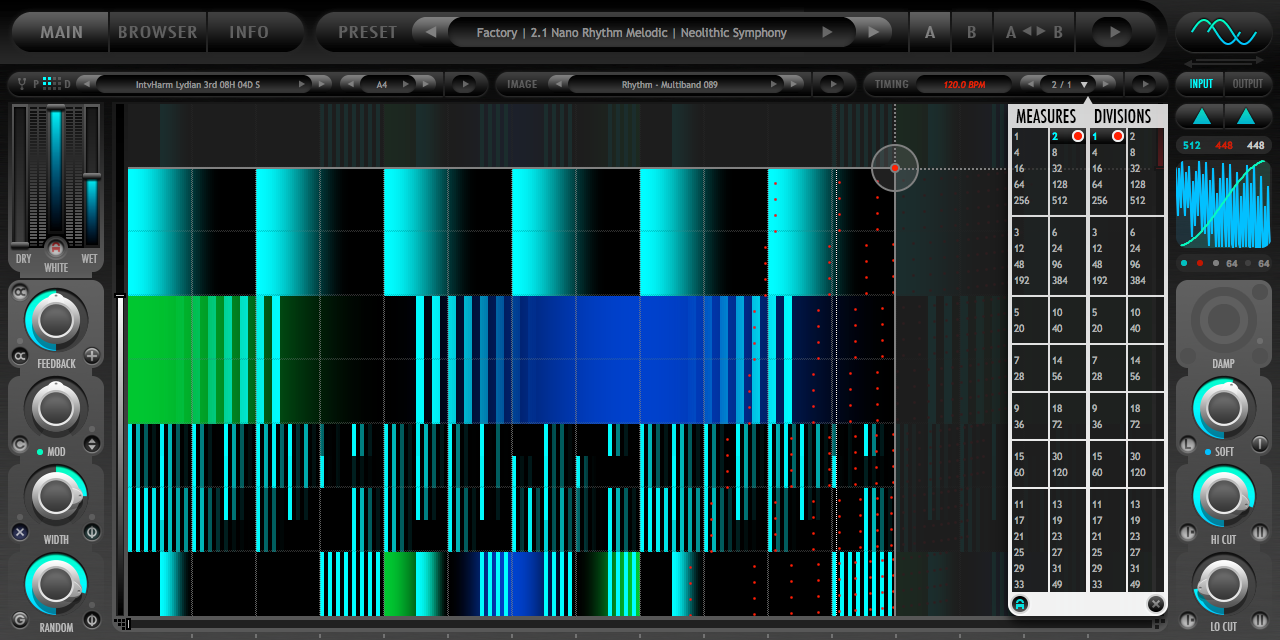Click the P mode letter beside tuning fork
The height and width of the screenshot is (640, 1280).
pyautogui.click(x=35, y=84)
